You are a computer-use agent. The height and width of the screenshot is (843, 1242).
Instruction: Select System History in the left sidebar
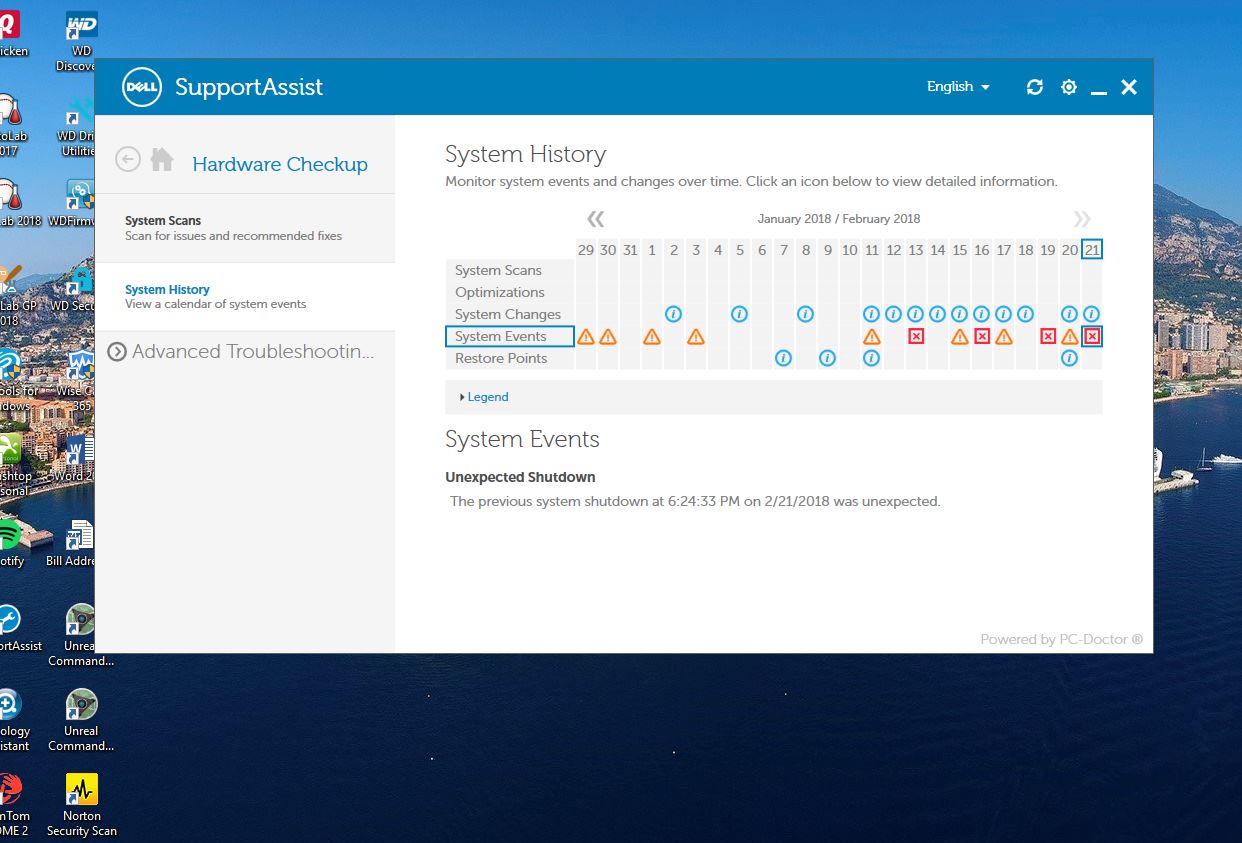(167, 290)
